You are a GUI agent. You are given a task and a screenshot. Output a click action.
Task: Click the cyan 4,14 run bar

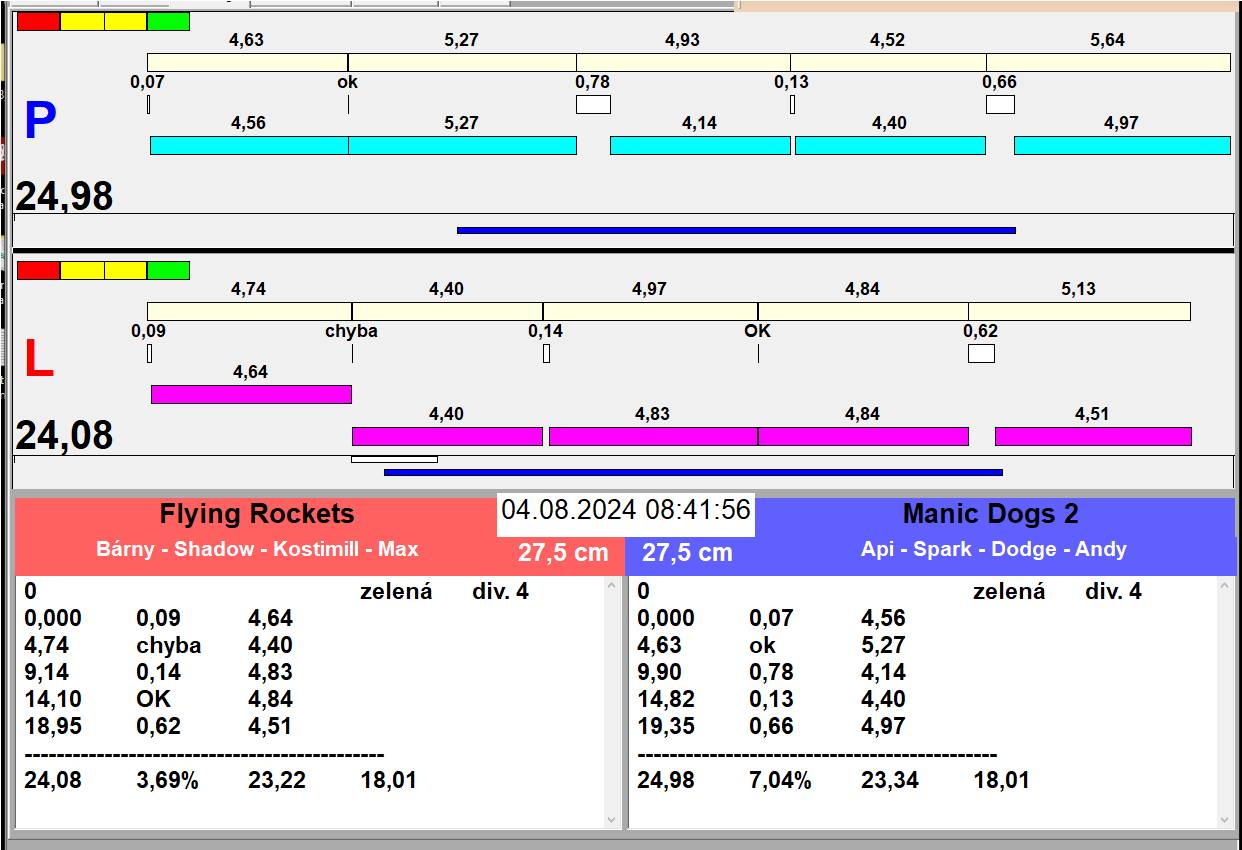click(x=699, y=145)
